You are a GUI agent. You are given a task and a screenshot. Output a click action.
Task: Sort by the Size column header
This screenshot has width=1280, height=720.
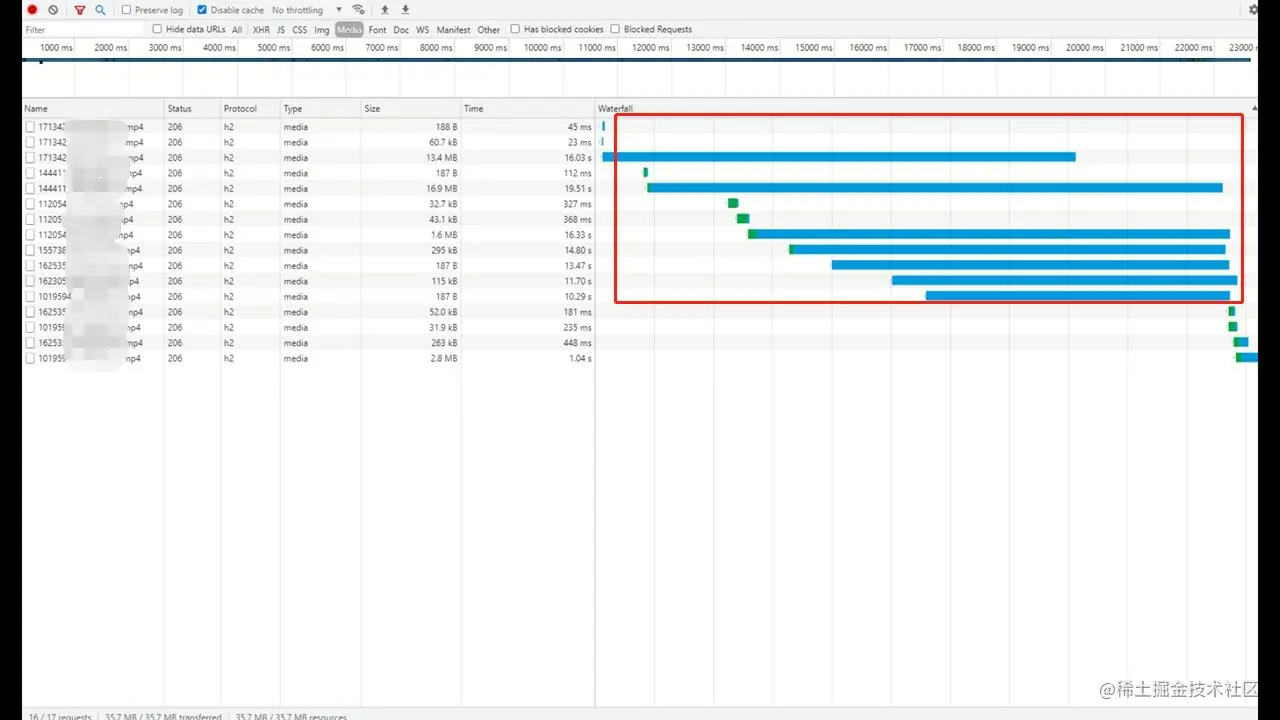(x=410, y=108)
